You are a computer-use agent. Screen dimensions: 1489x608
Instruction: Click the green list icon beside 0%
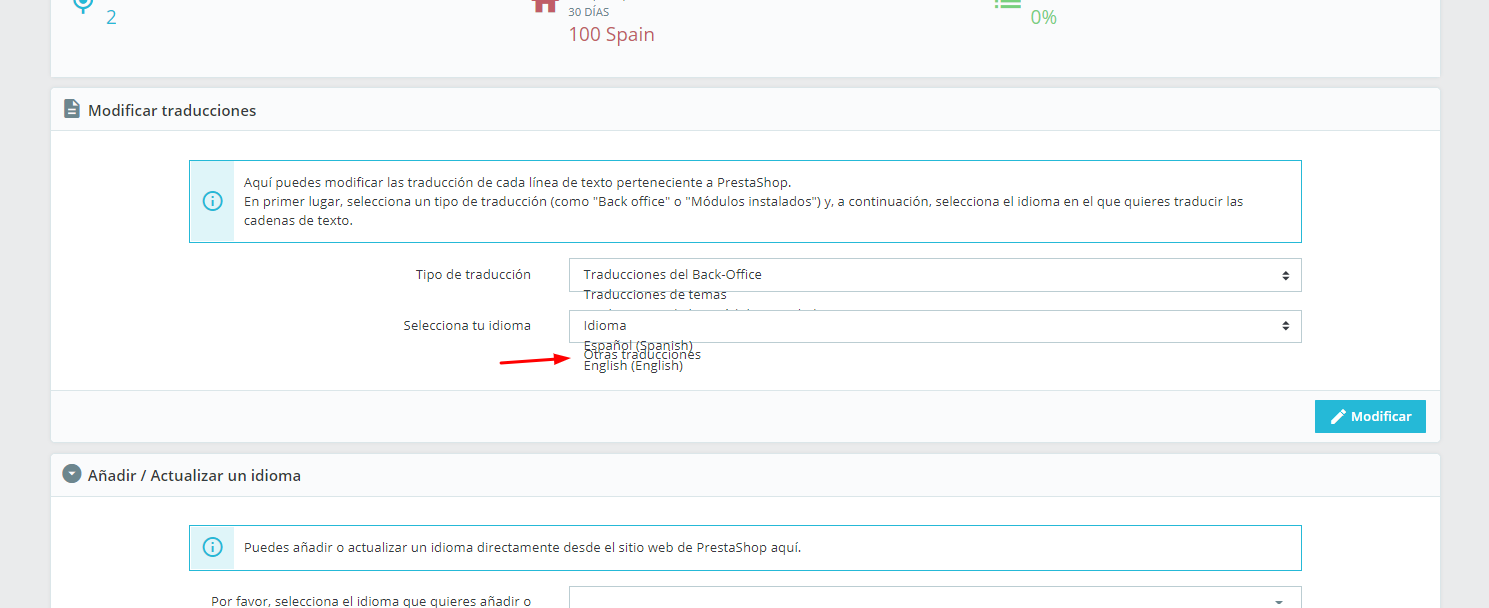point(1007,4)
